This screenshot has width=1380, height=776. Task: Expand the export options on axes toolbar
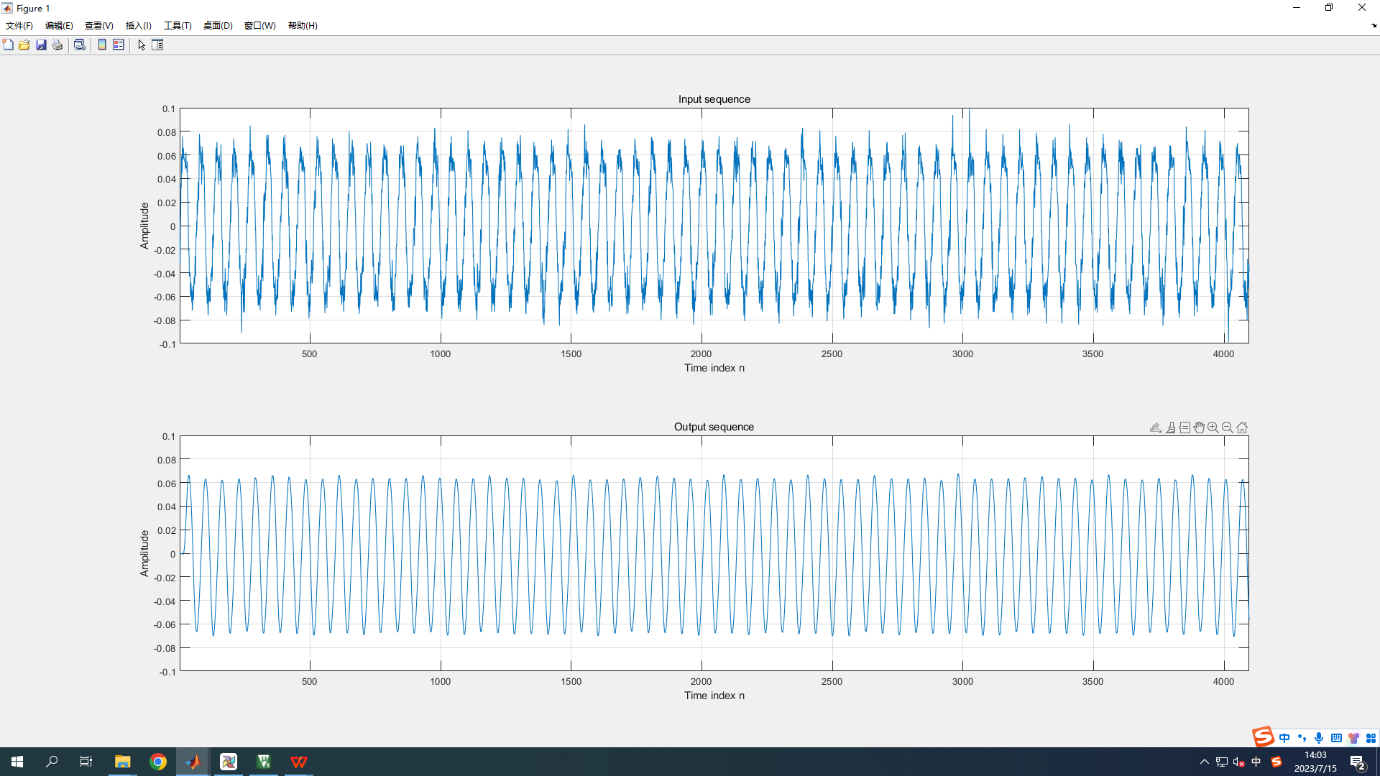pyautogui.click(x=1155, y=428)
